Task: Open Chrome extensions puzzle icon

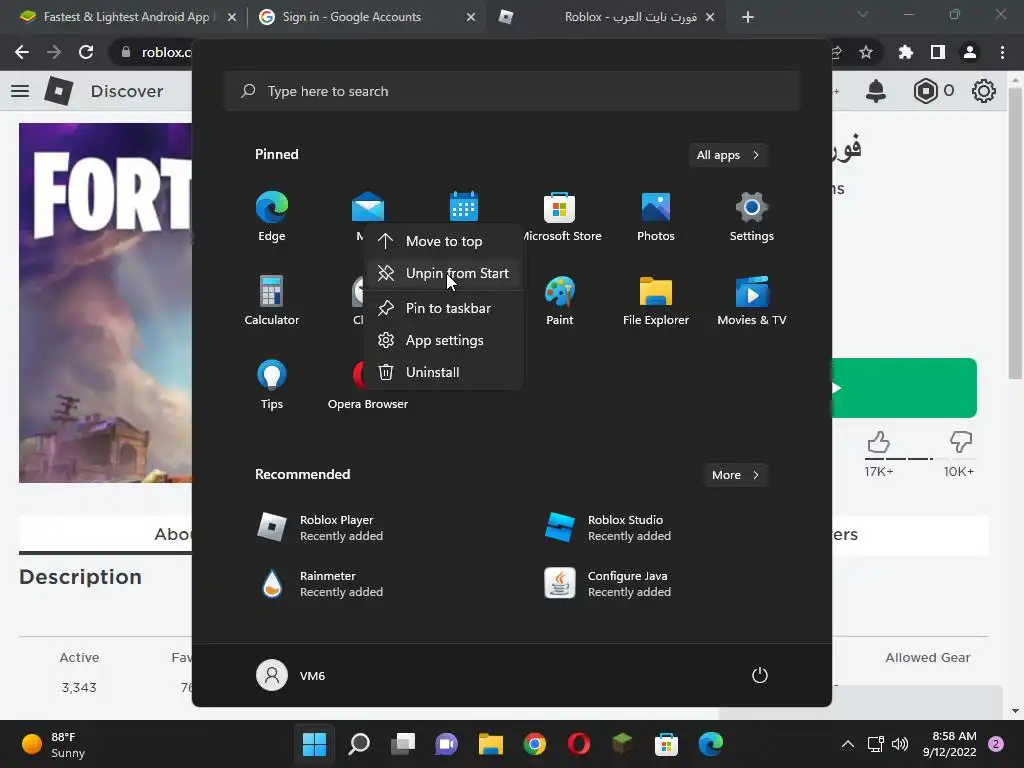Action: 906,52
